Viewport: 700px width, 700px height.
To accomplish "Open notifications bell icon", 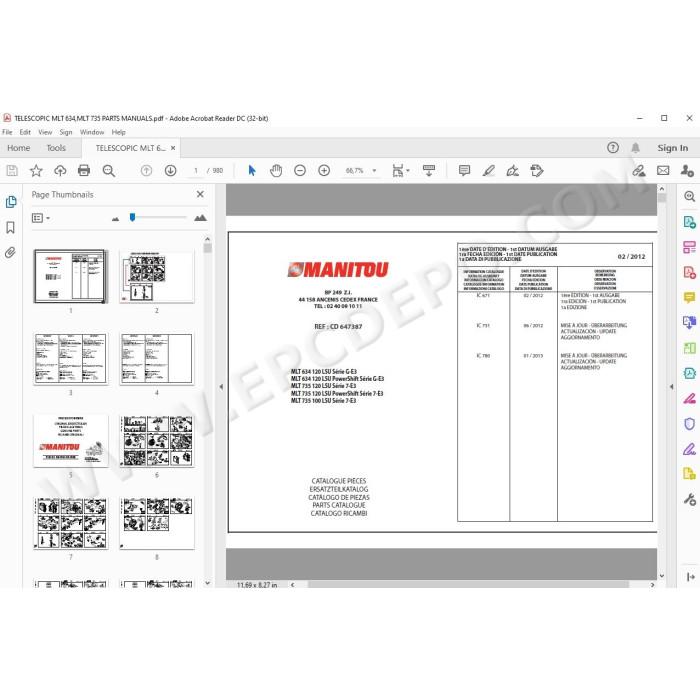I will click(x=636, y=148).
